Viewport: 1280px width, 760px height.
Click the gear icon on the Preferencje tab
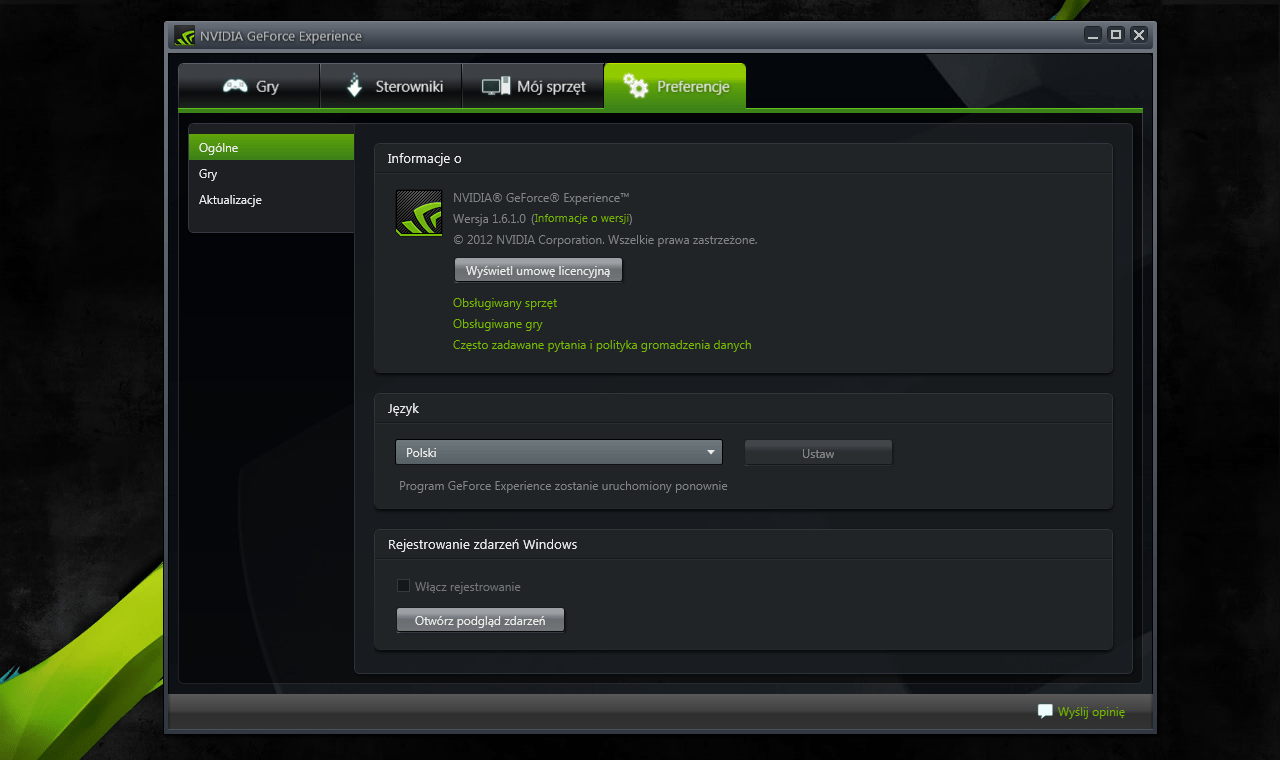click(x=637, y=86)
